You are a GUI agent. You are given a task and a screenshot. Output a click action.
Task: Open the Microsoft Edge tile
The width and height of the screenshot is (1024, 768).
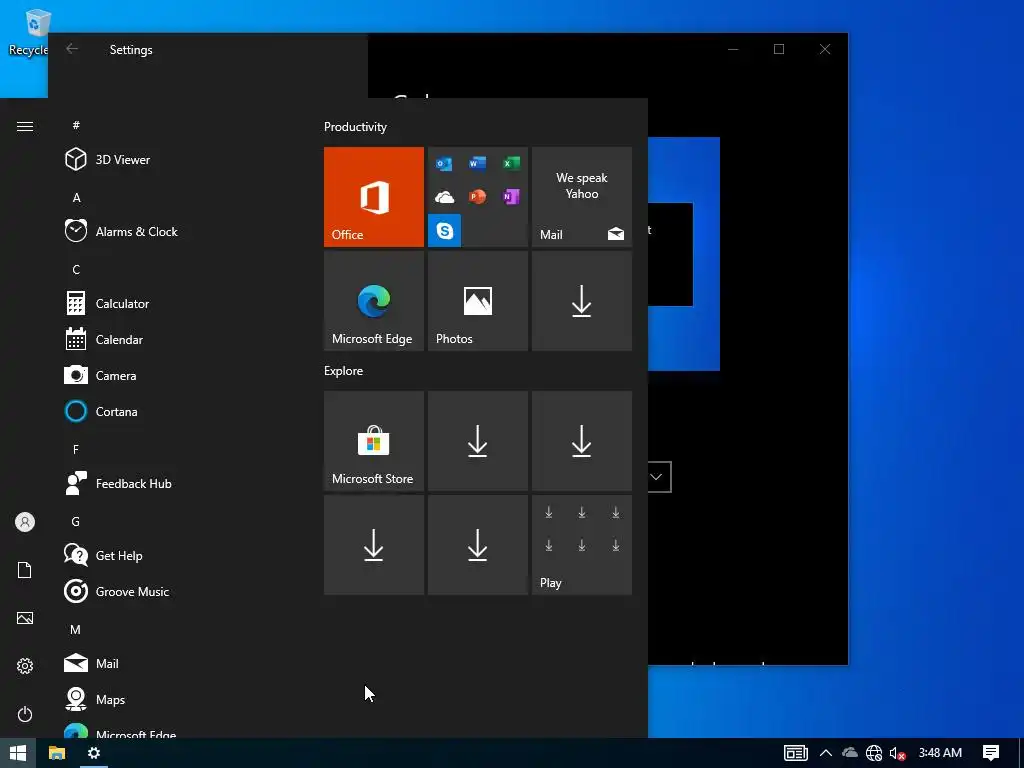tap(374, 301)
